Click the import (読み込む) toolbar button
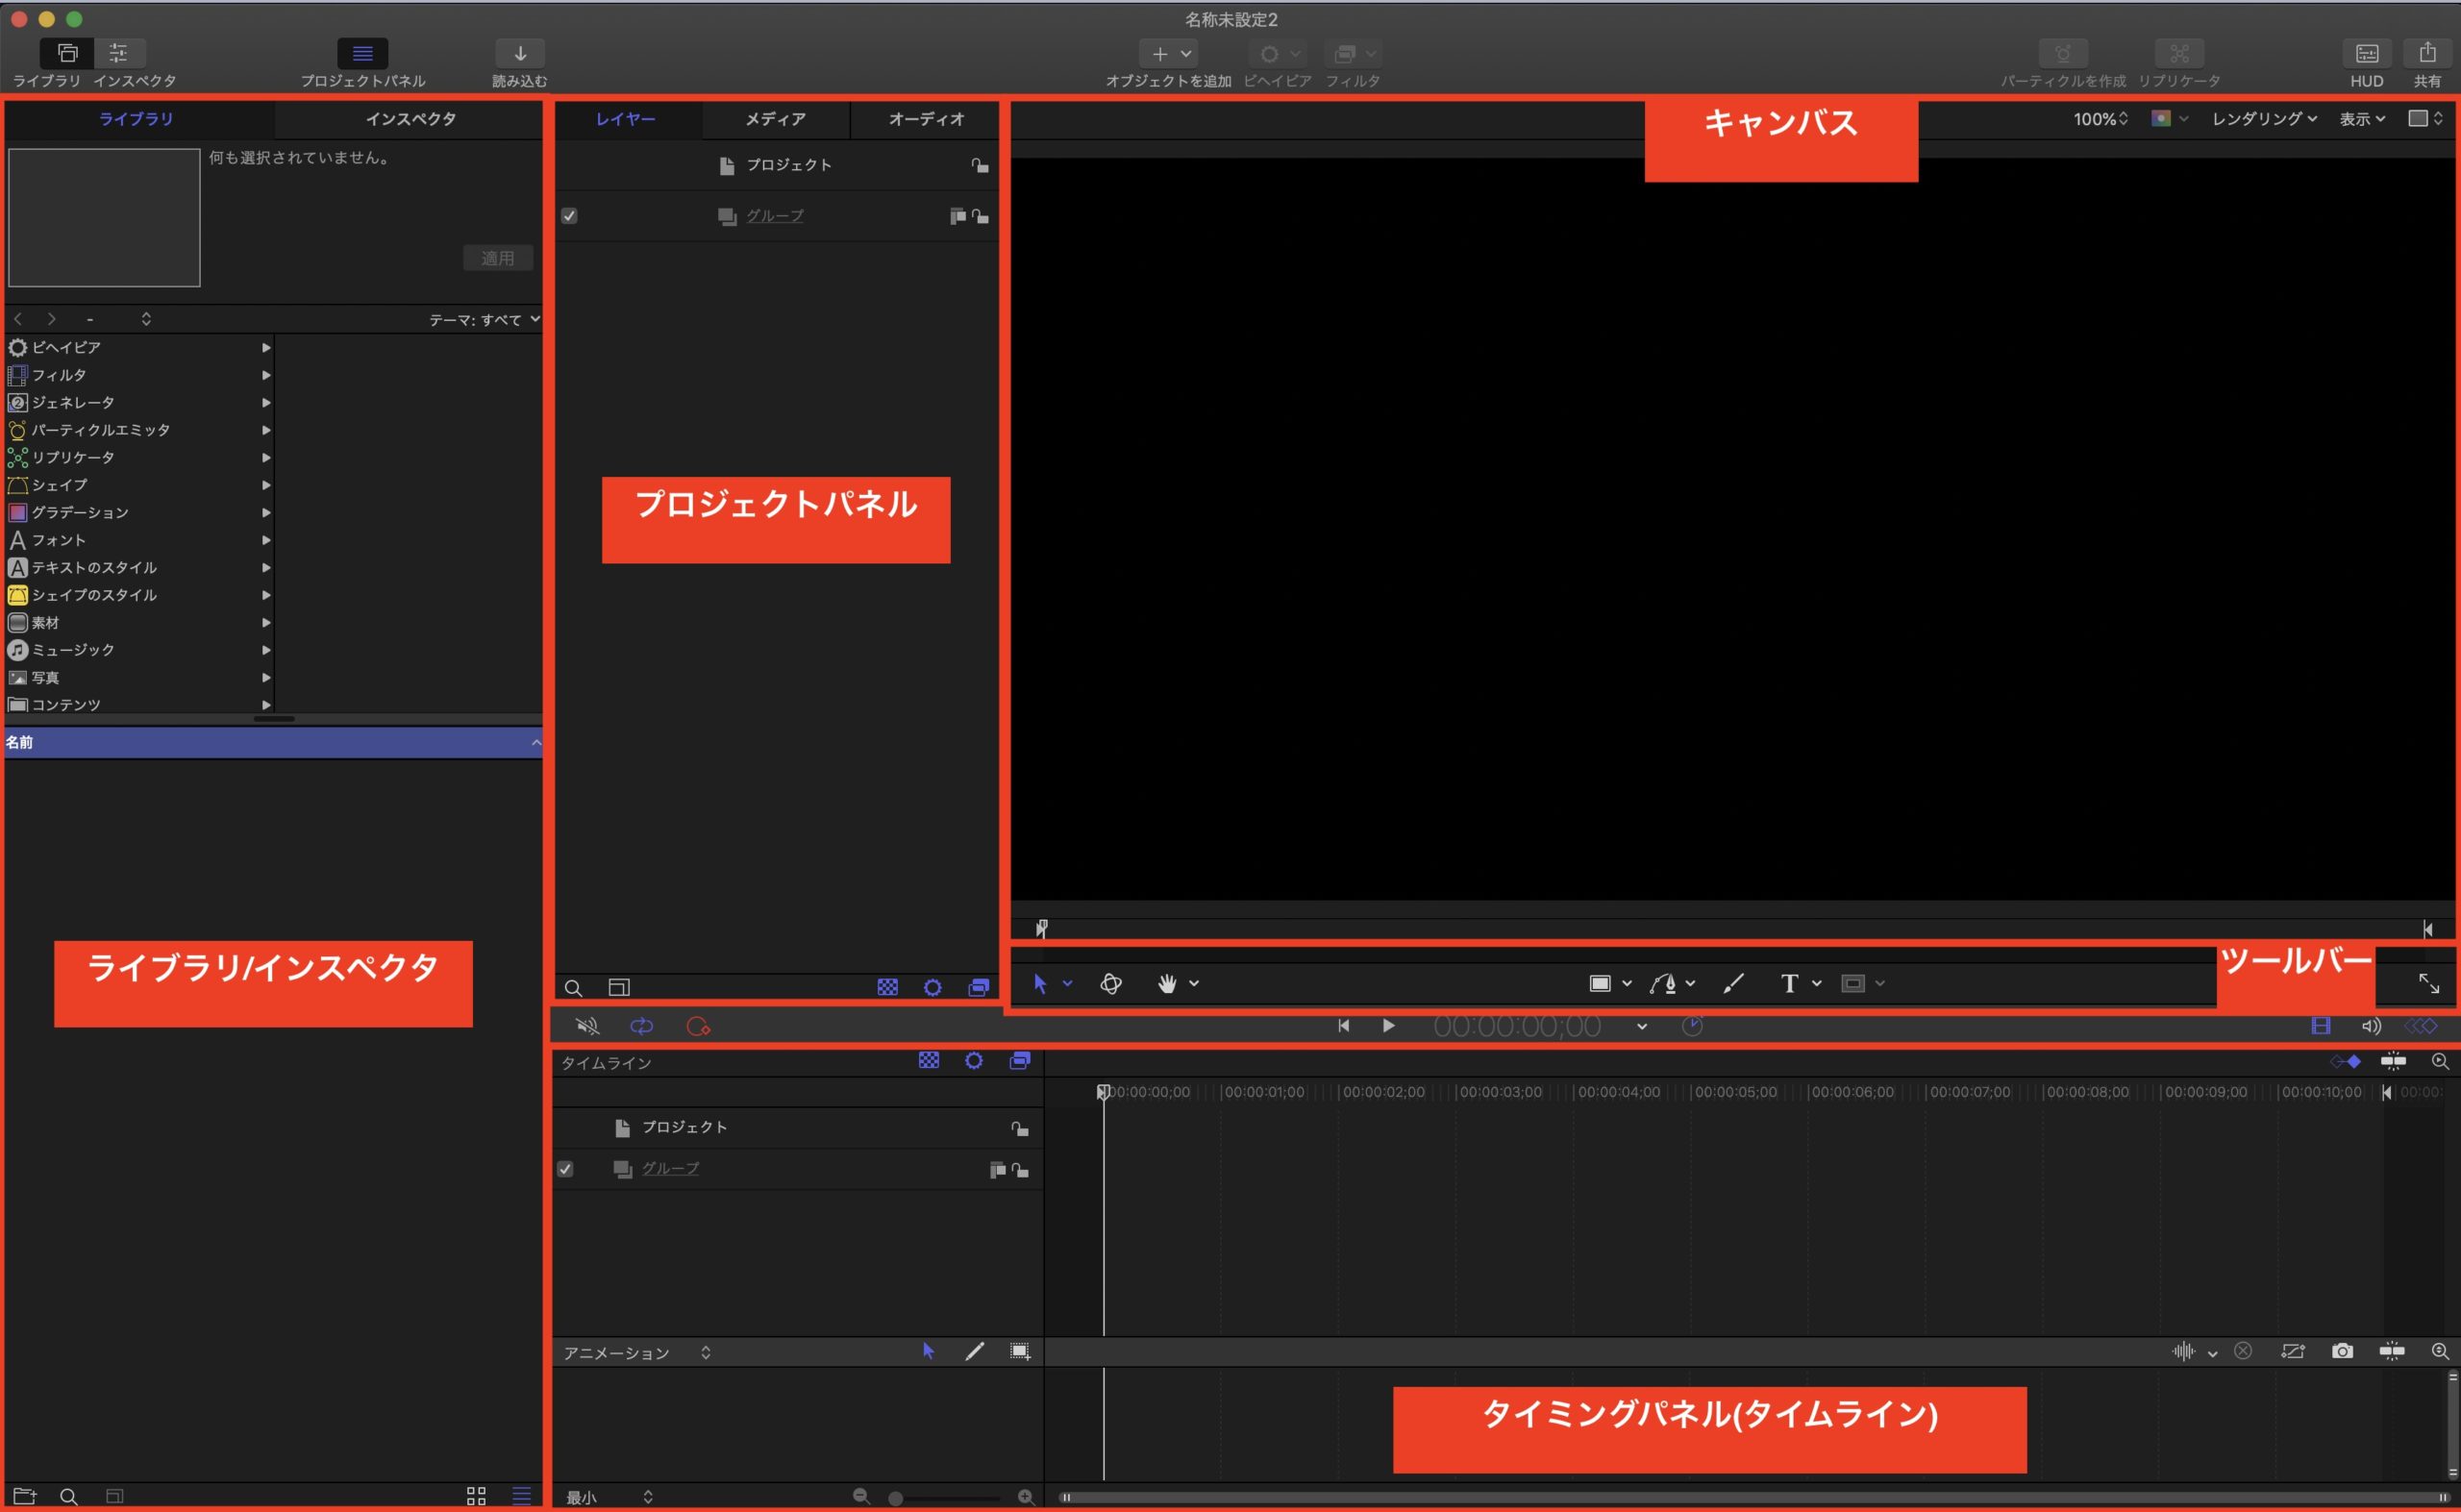2461x1512 pixels. (519, 55)
